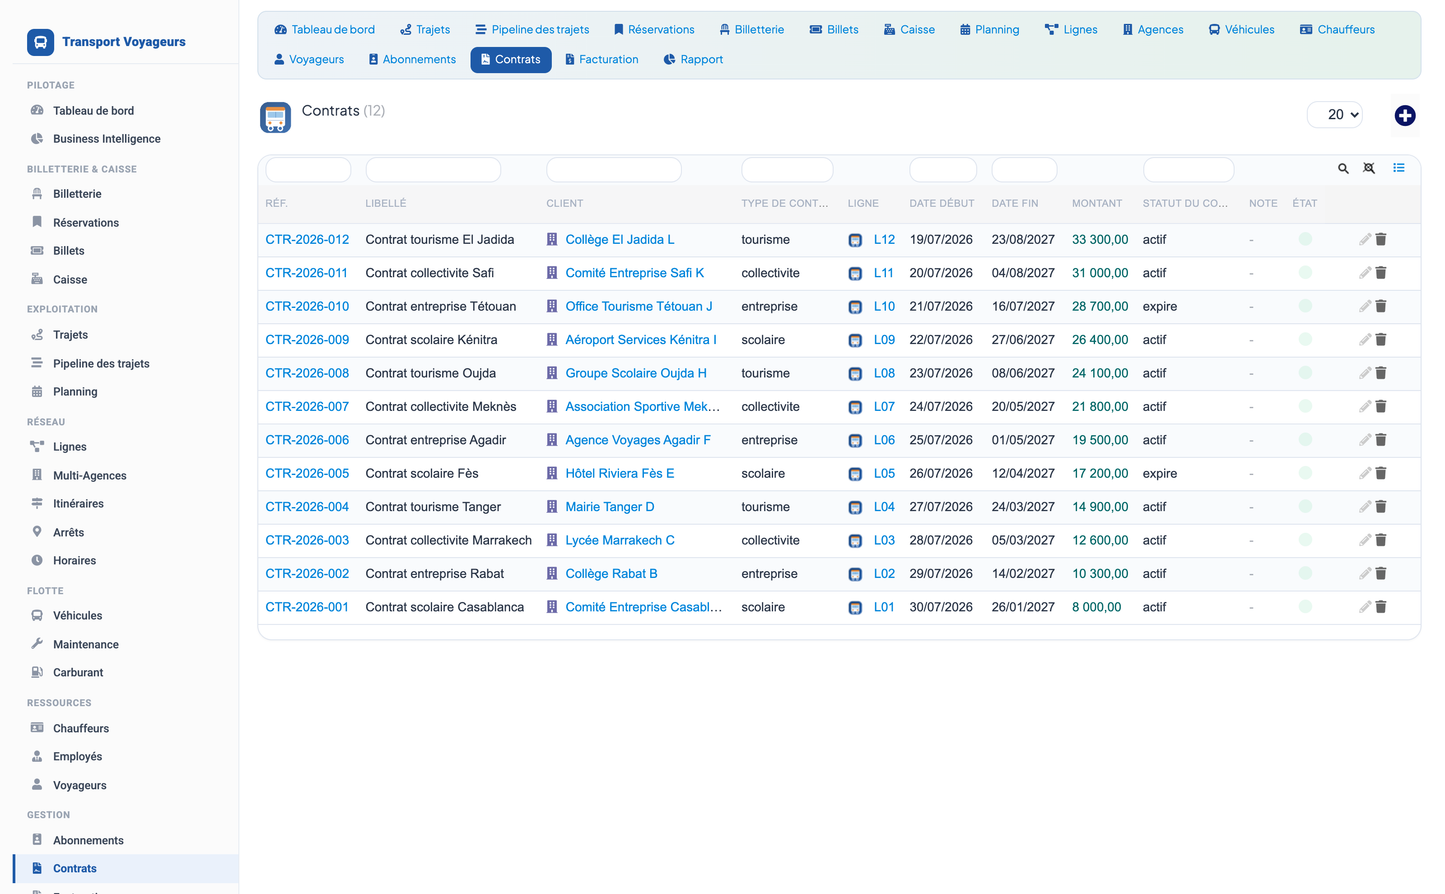
Task: Delete contract CTR-2026-012 with trash icon
Action: (1381, 239)
